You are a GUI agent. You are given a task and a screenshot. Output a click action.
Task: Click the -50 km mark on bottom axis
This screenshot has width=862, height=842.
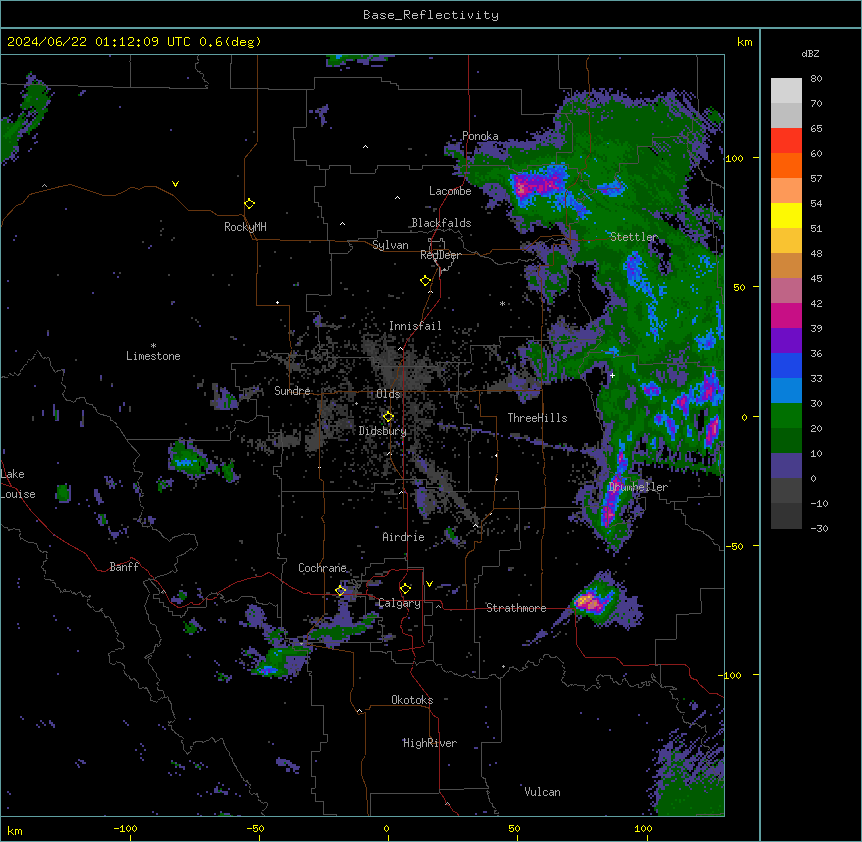pyautogui.click(x=255, y=828)
